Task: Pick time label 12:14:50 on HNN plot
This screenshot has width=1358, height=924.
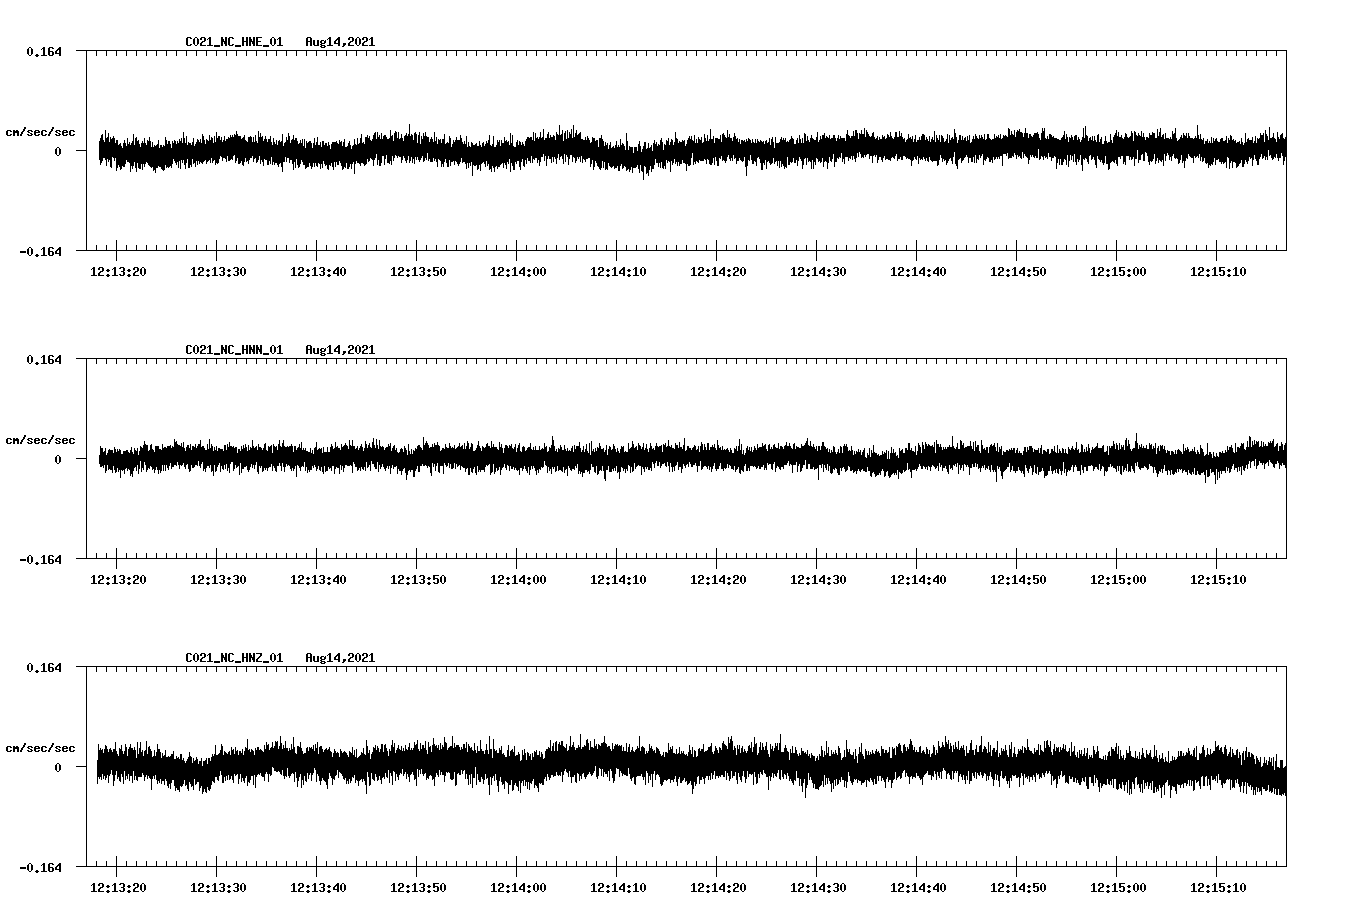Action: coord(1018,579)
